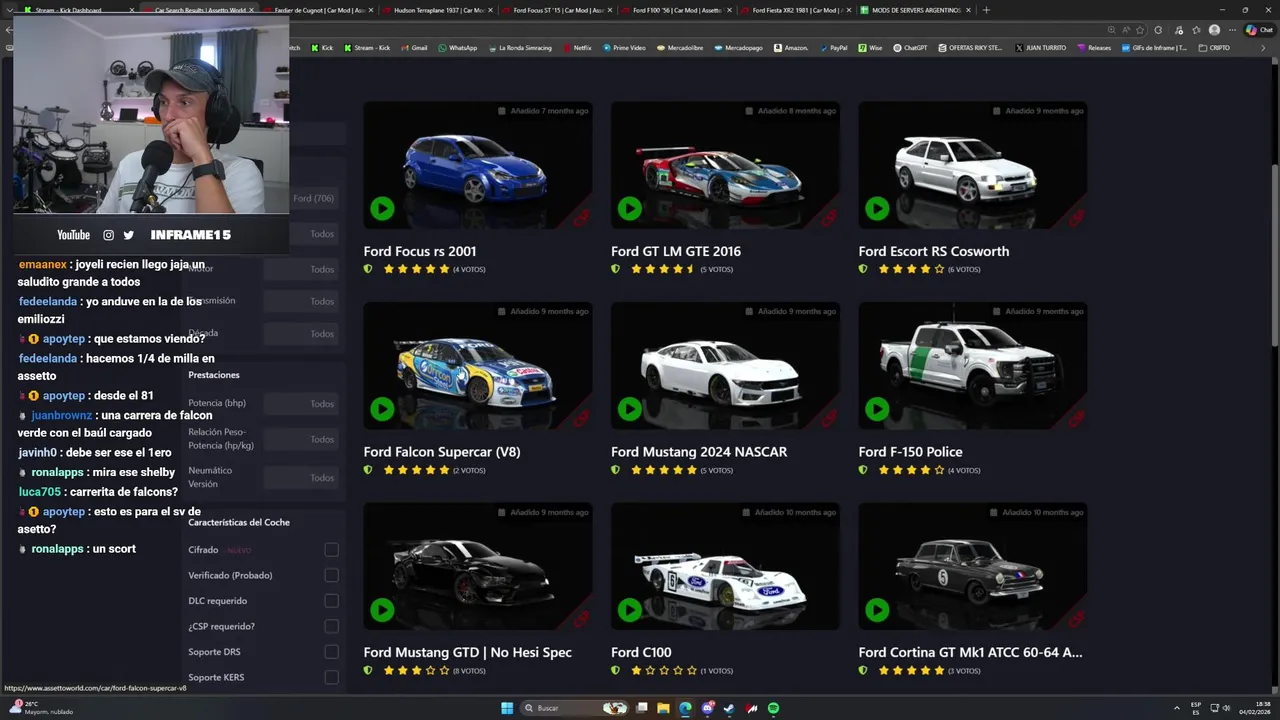The width and height of the screenshot is (1280, 720).
Task: Open the Relación Peso-Potencia dropdown
Action: 301,439
